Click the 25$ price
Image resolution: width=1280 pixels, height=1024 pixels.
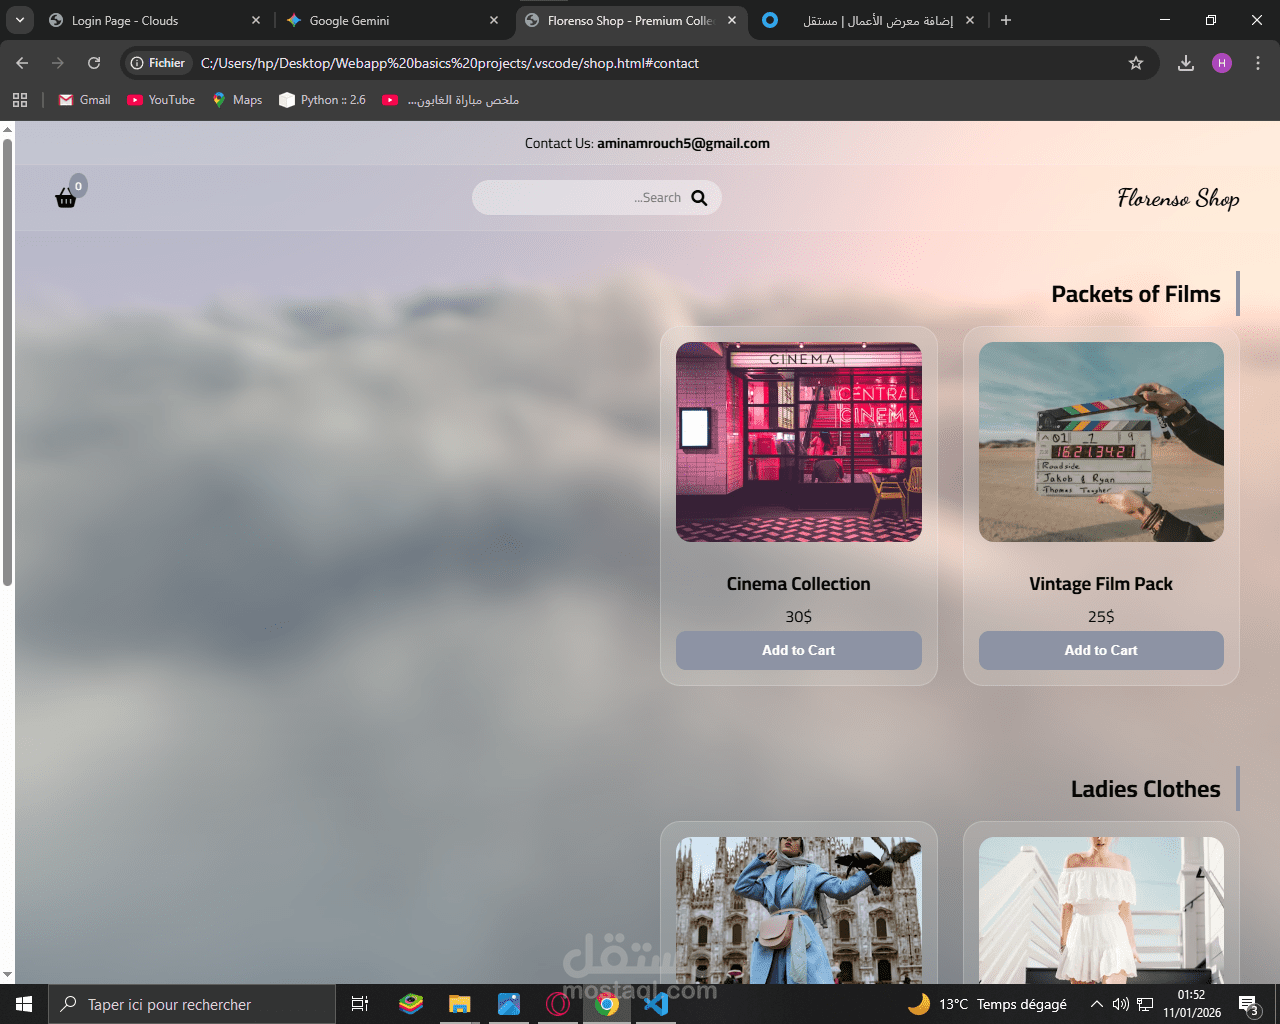point(1101,617)
